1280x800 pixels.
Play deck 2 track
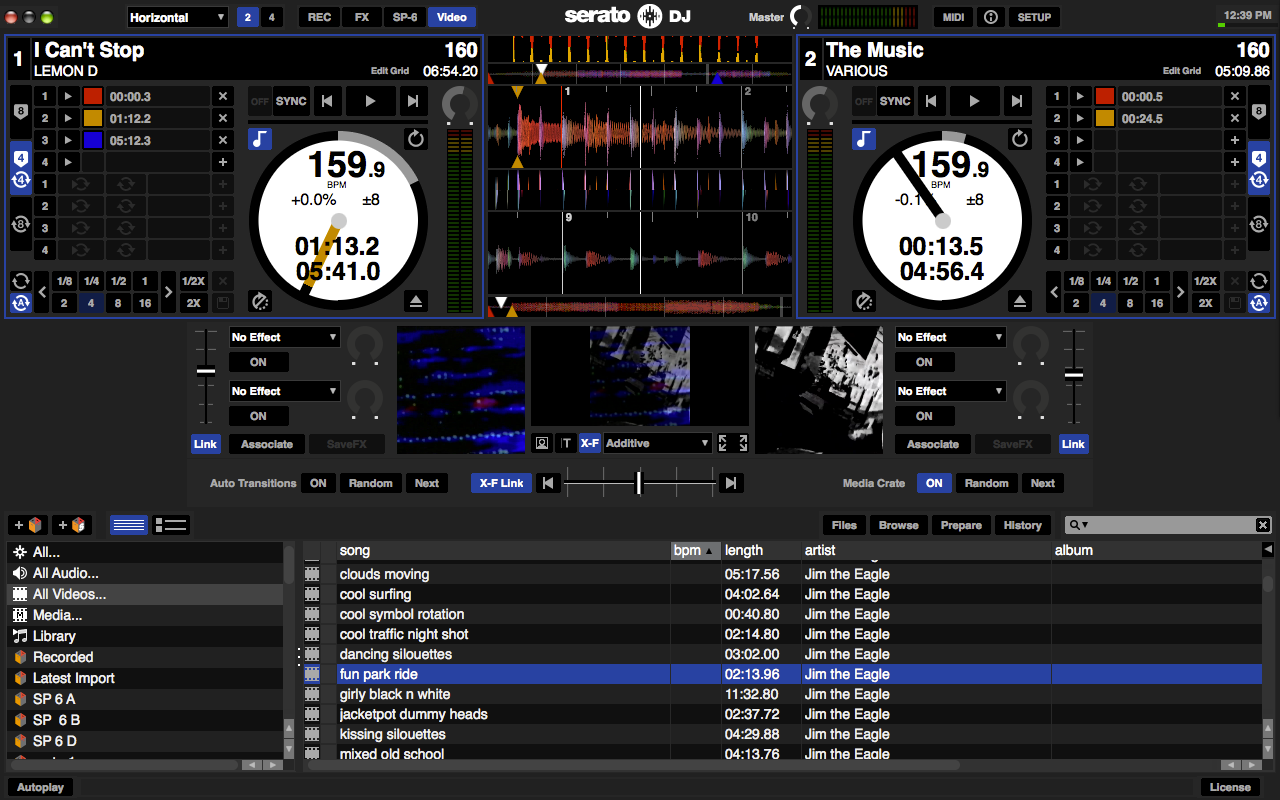[x=974, y=101]
